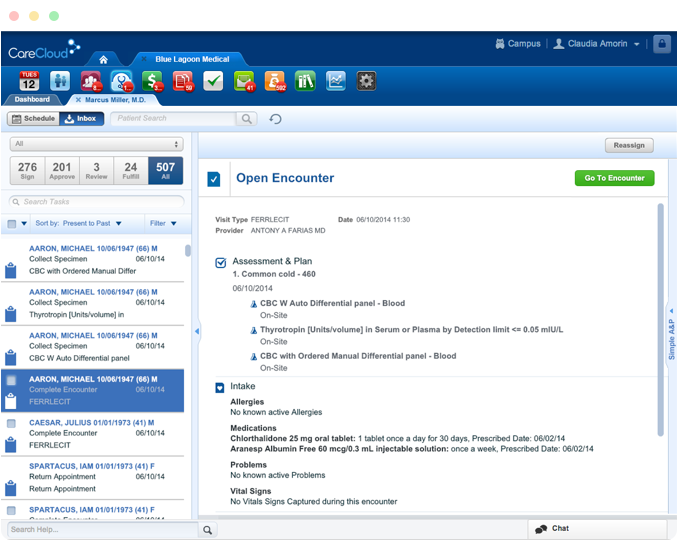The width and height of the screenshot is (679, 541).
Task: Click the heart Intake section icon
Action: 220,387
